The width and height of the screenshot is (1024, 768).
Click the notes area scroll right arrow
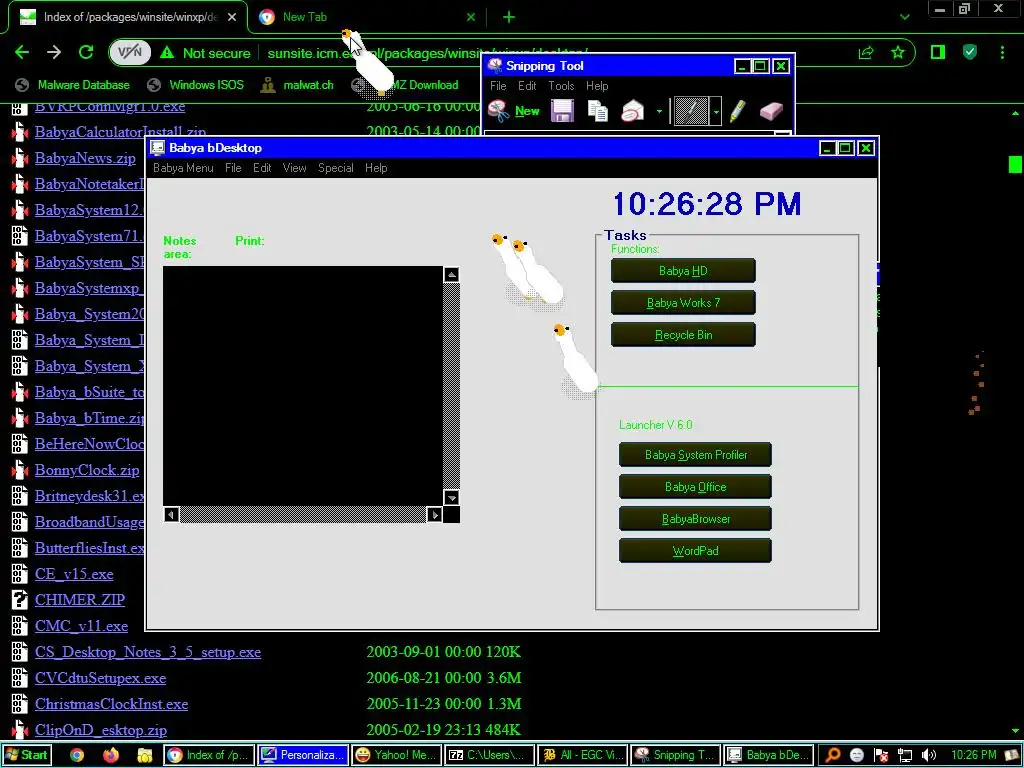pyautogui.click(x=434, y=515)
